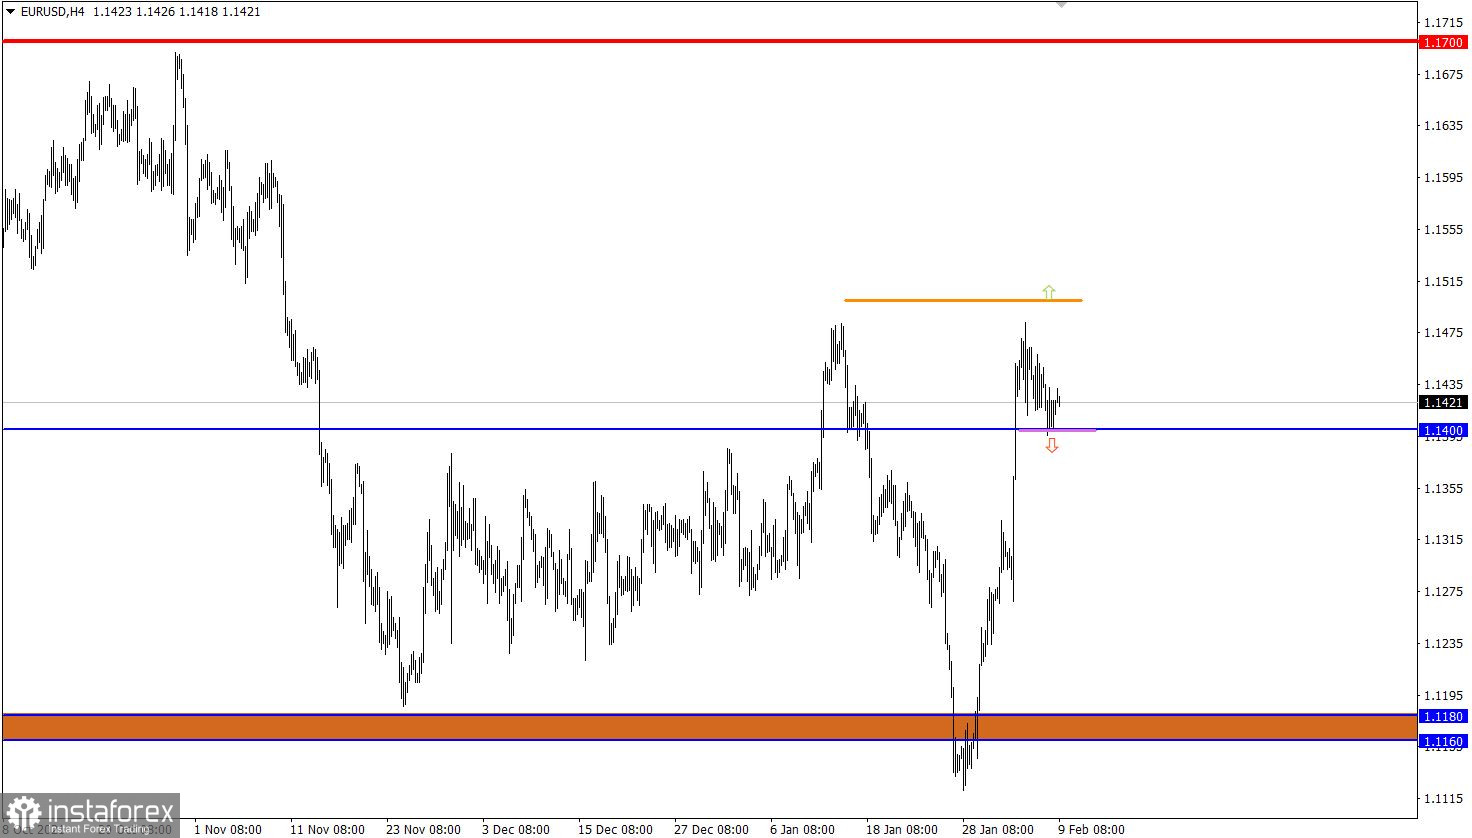
Task: Click the 1.1275 price scale value
Action: coord(1443,591)
